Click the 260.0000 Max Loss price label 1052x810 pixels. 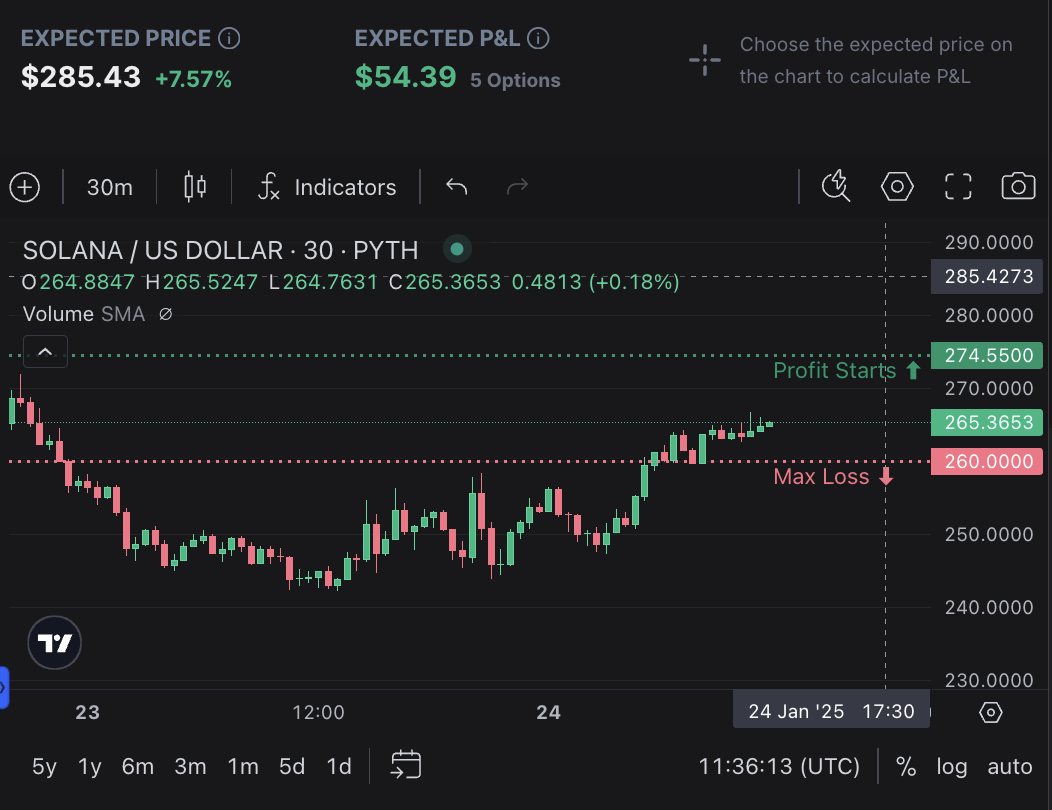[x=987, y=462]
